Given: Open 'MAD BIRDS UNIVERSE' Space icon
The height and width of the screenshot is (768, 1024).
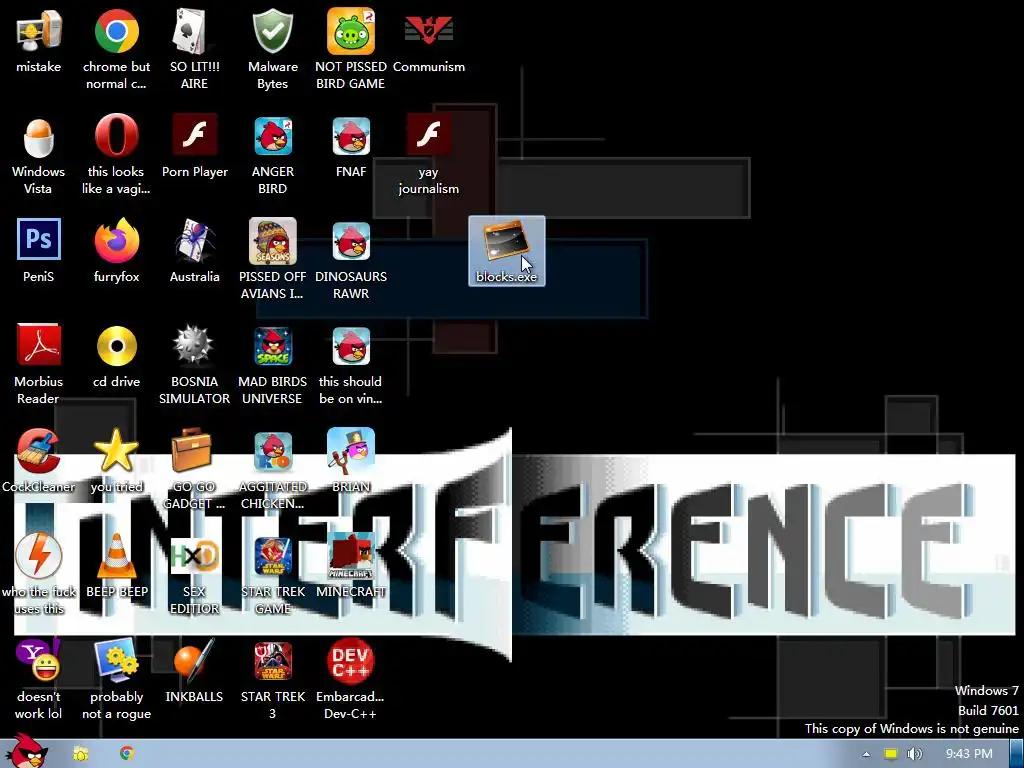Looking at the screenshot, I should click(x=272, y=346).
